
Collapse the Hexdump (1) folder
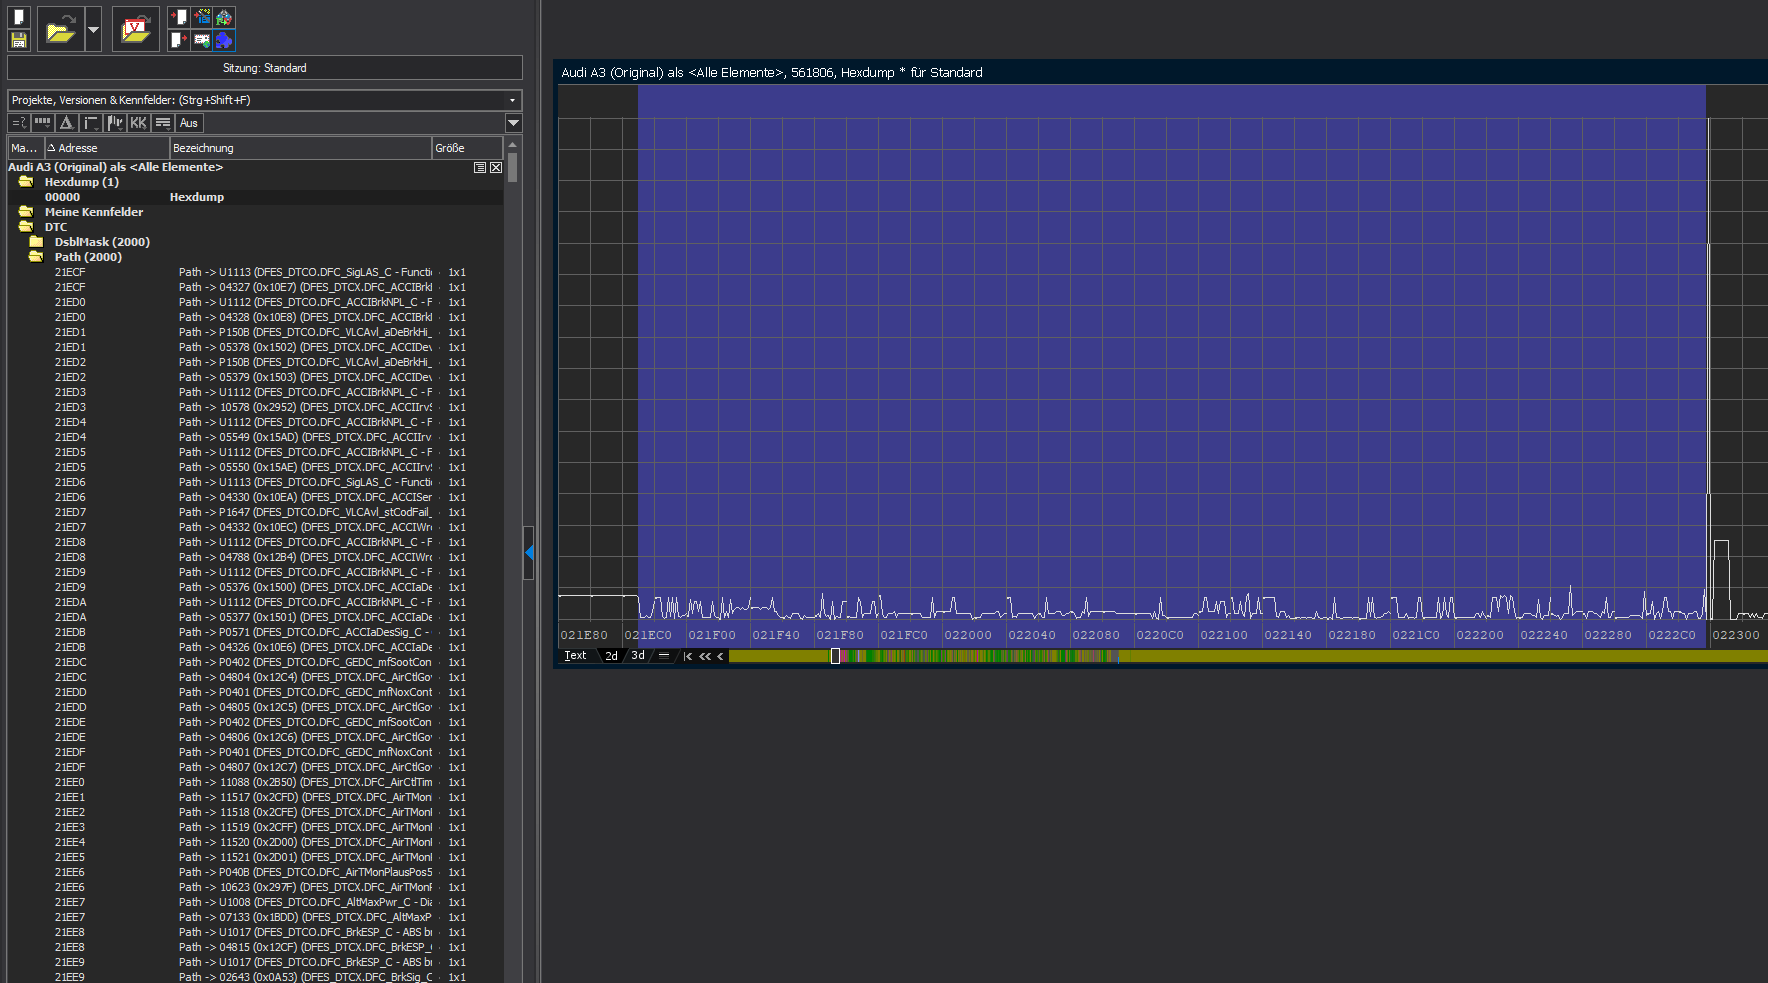(26, 182)
